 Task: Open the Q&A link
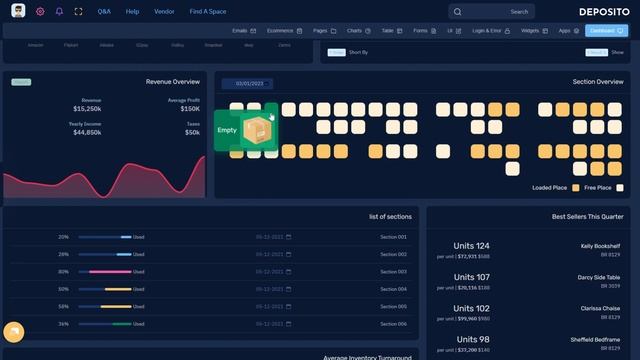[x=104, y=11]
